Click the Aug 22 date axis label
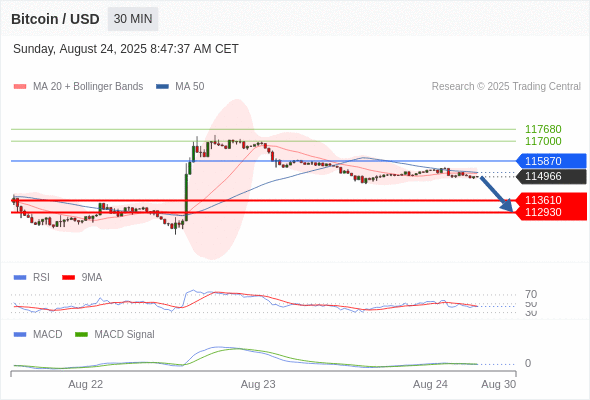 85,384
